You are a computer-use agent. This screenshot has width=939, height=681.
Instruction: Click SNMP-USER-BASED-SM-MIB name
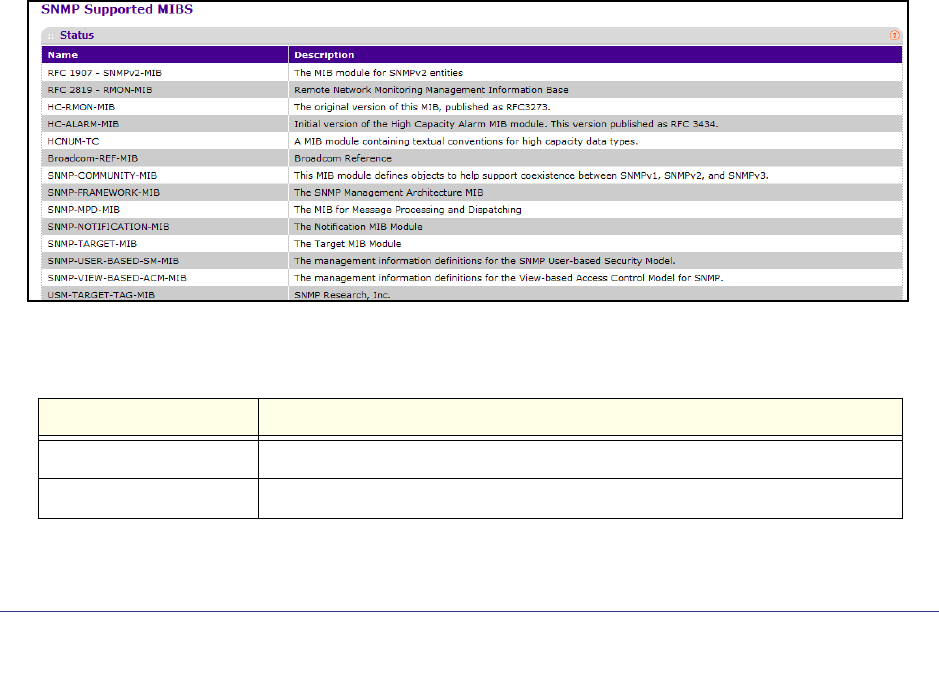click(x=113, y=261)
